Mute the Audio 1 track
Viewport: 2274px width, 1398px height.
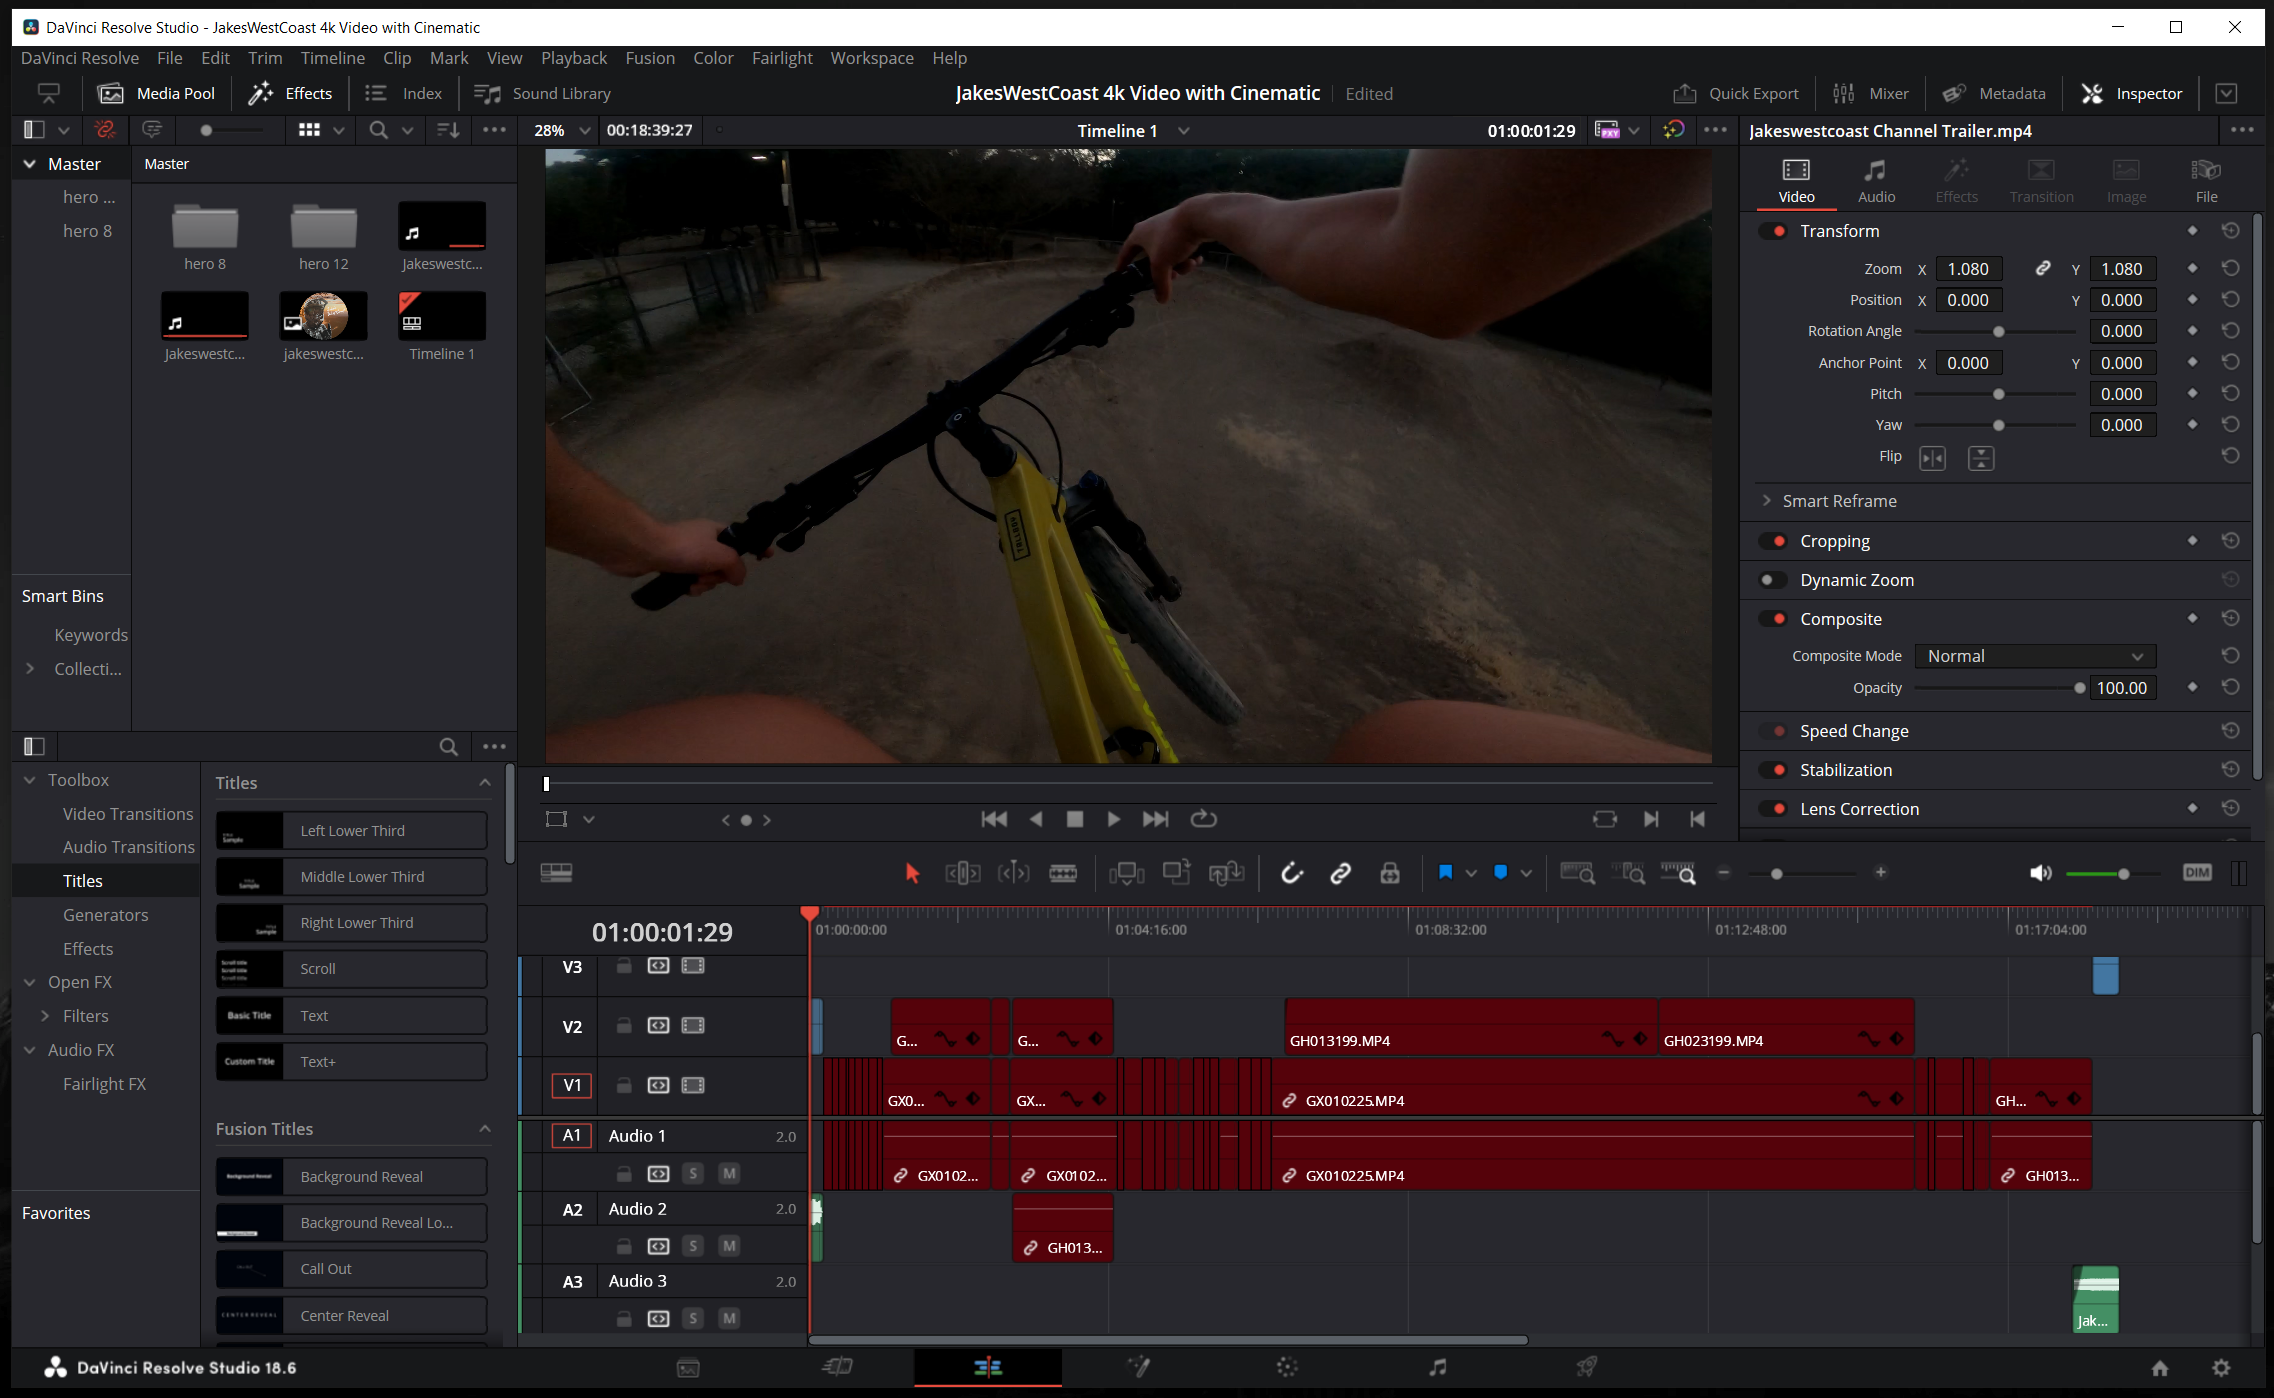tap(729, 1173)
